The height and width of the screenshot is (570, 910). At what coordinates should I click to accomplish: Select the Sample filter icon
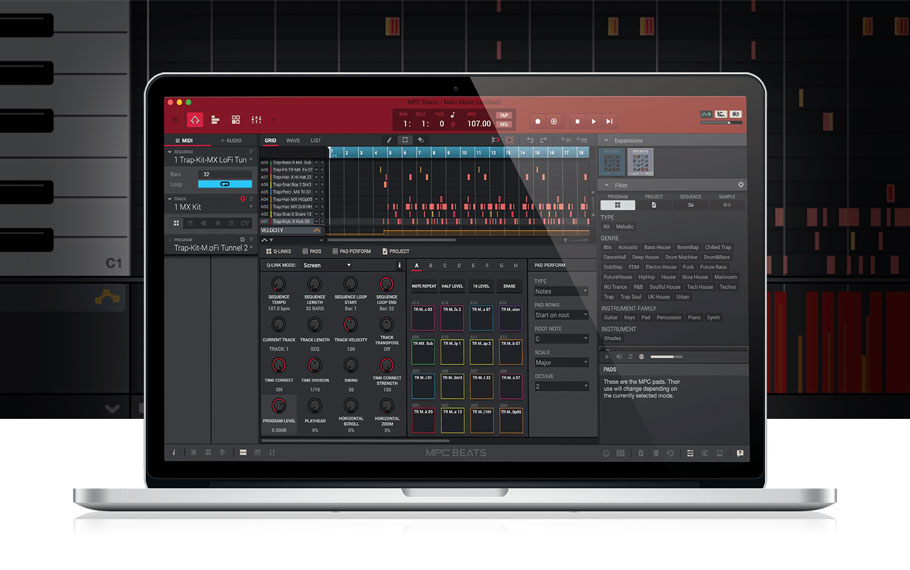click(x=727, y=205)
